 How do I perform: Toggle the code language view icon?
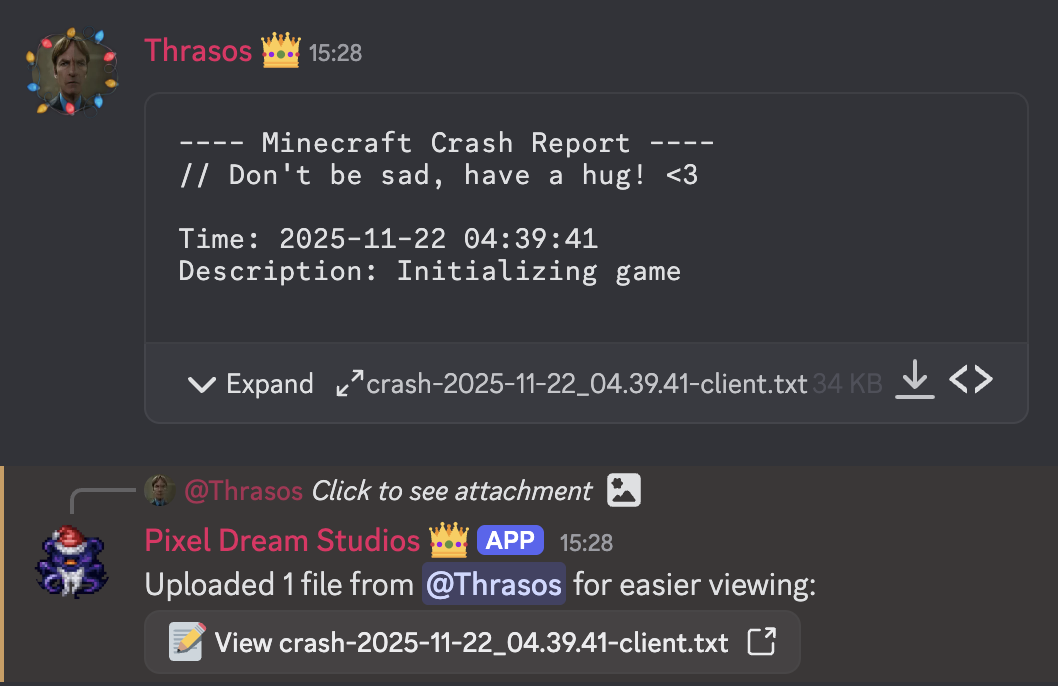point(970,380)
